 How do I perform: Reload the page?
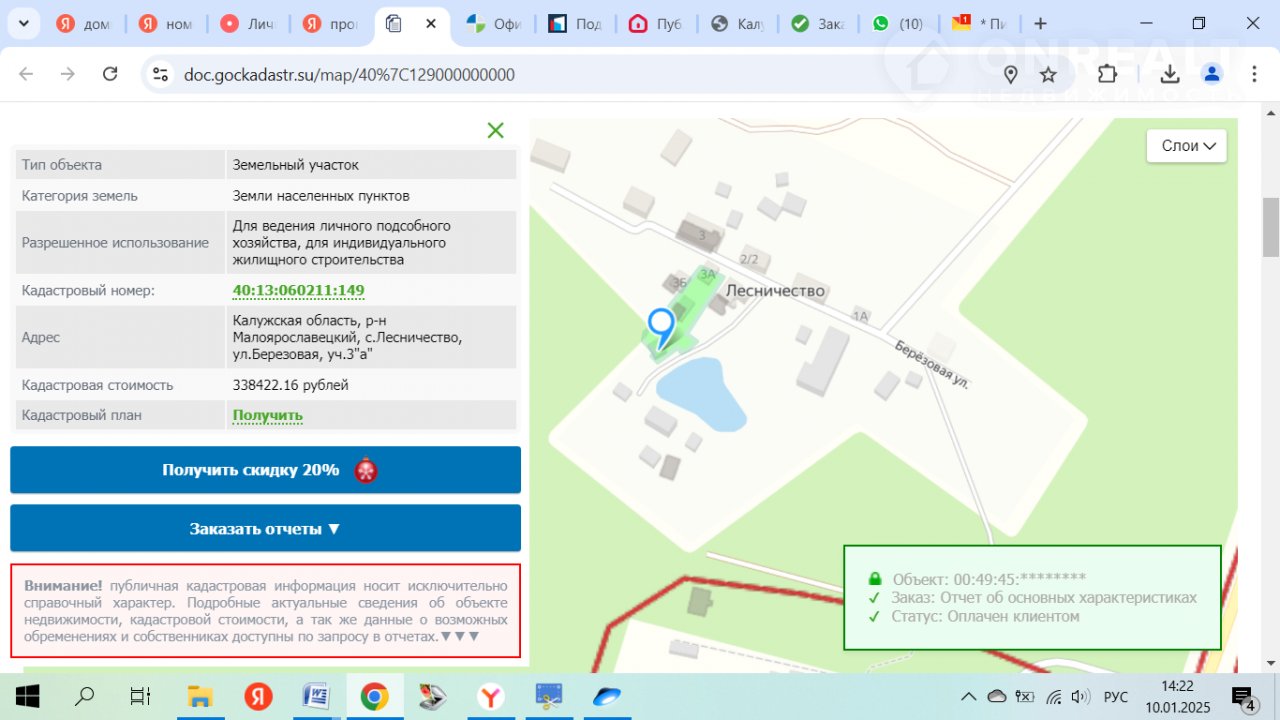click(x=111, y=74)
